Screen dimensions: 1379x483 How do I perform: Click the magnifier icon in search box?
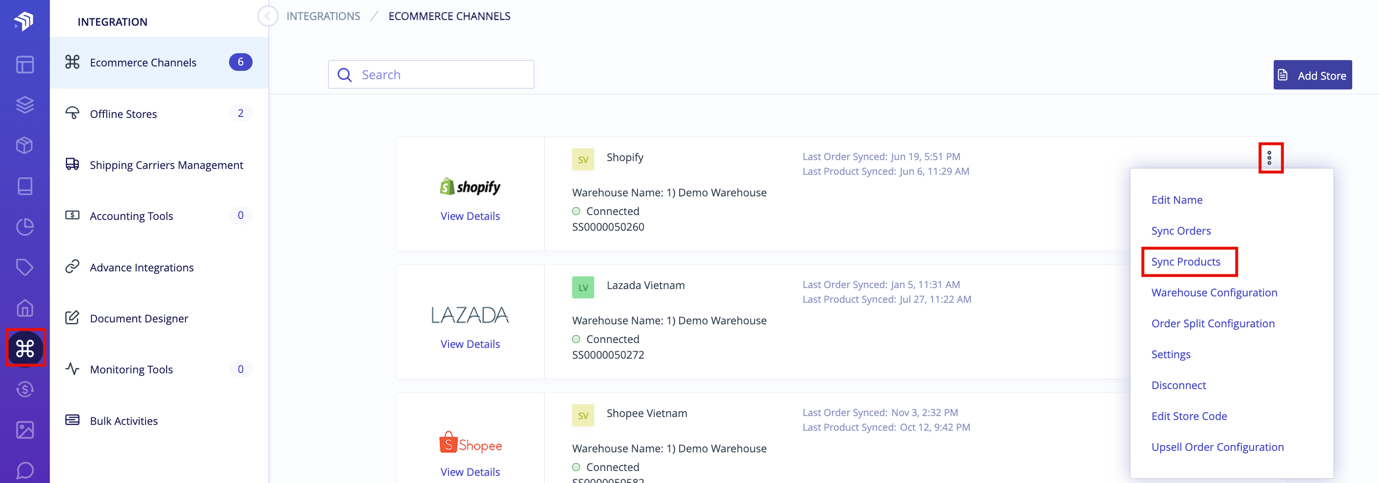click(345, 75)
